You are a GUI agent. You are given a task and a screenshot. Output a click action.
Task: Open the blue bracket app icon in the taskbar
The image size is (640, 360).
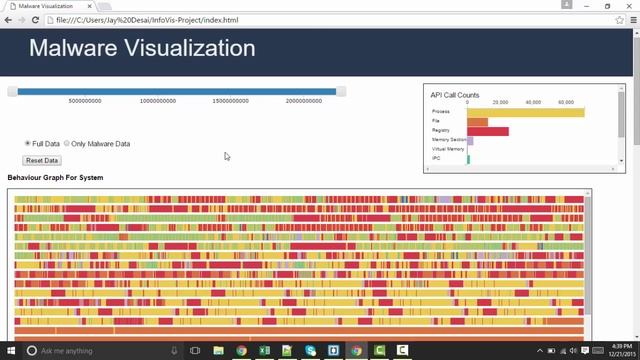[x=333, y=351]
